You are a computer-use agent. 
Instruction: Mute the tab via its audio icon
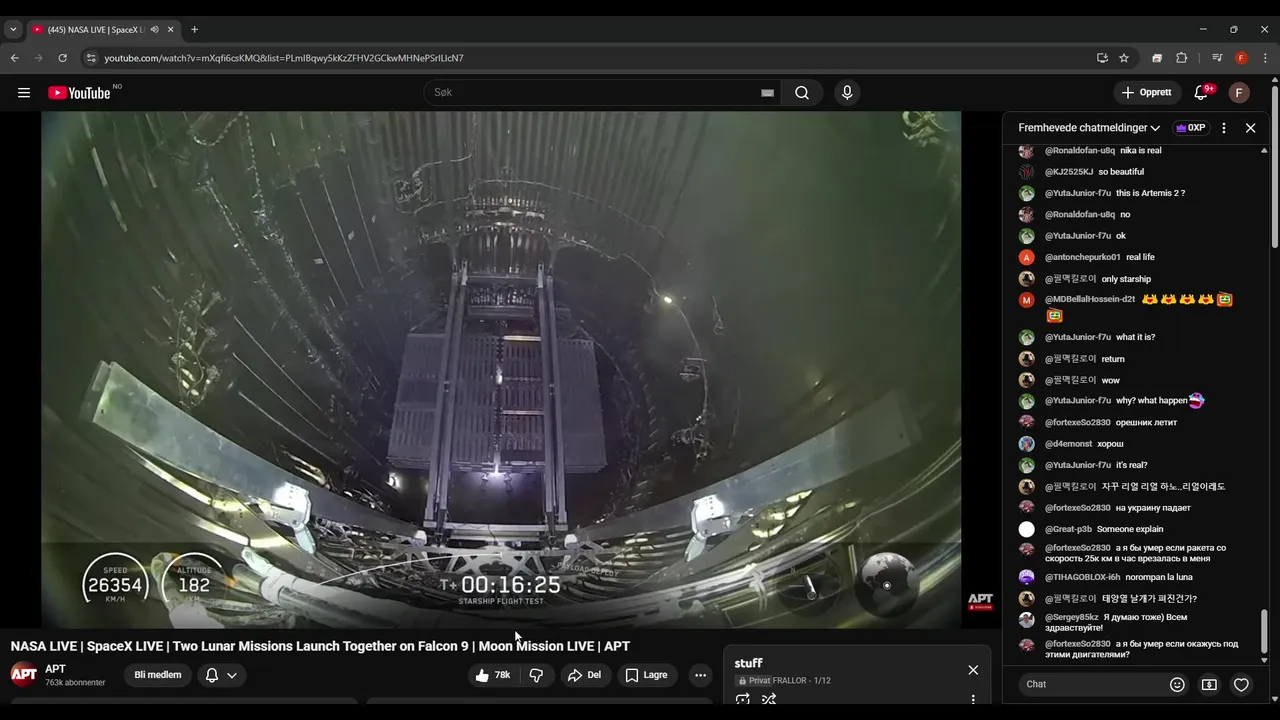pos(154,30)
